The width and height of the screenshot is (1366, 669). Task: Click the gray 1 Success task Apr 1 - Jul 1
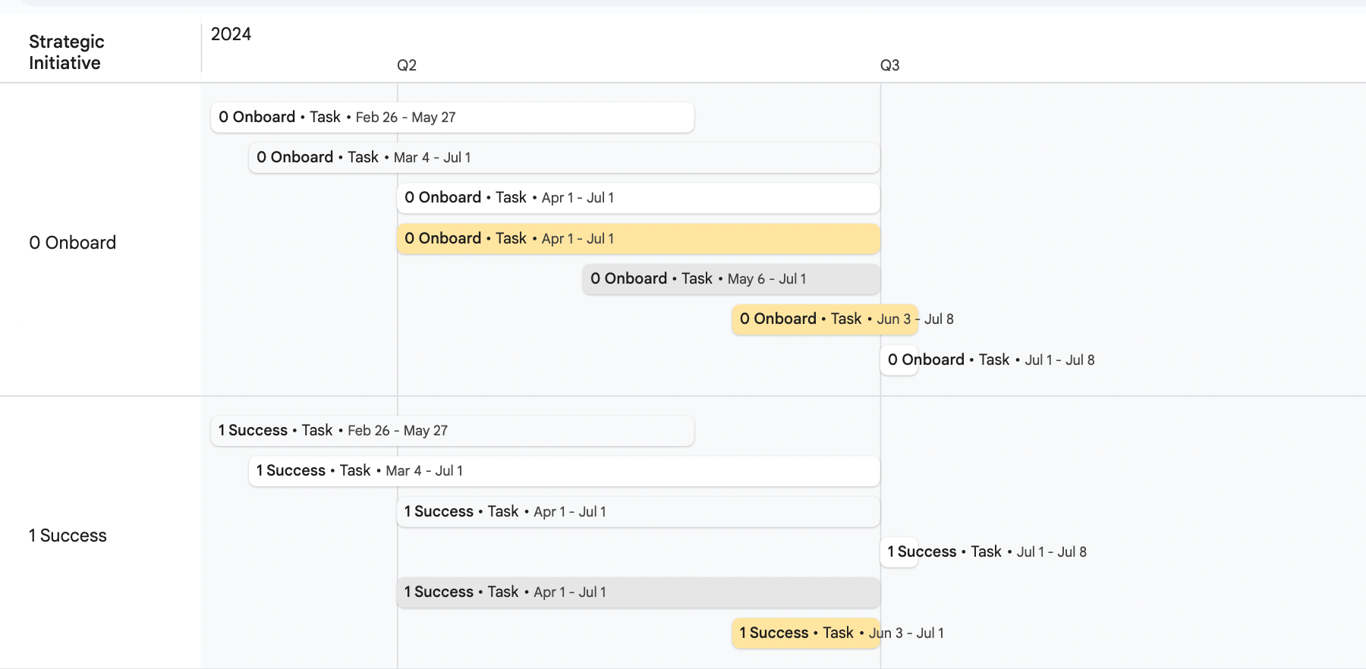pos(638,592)
